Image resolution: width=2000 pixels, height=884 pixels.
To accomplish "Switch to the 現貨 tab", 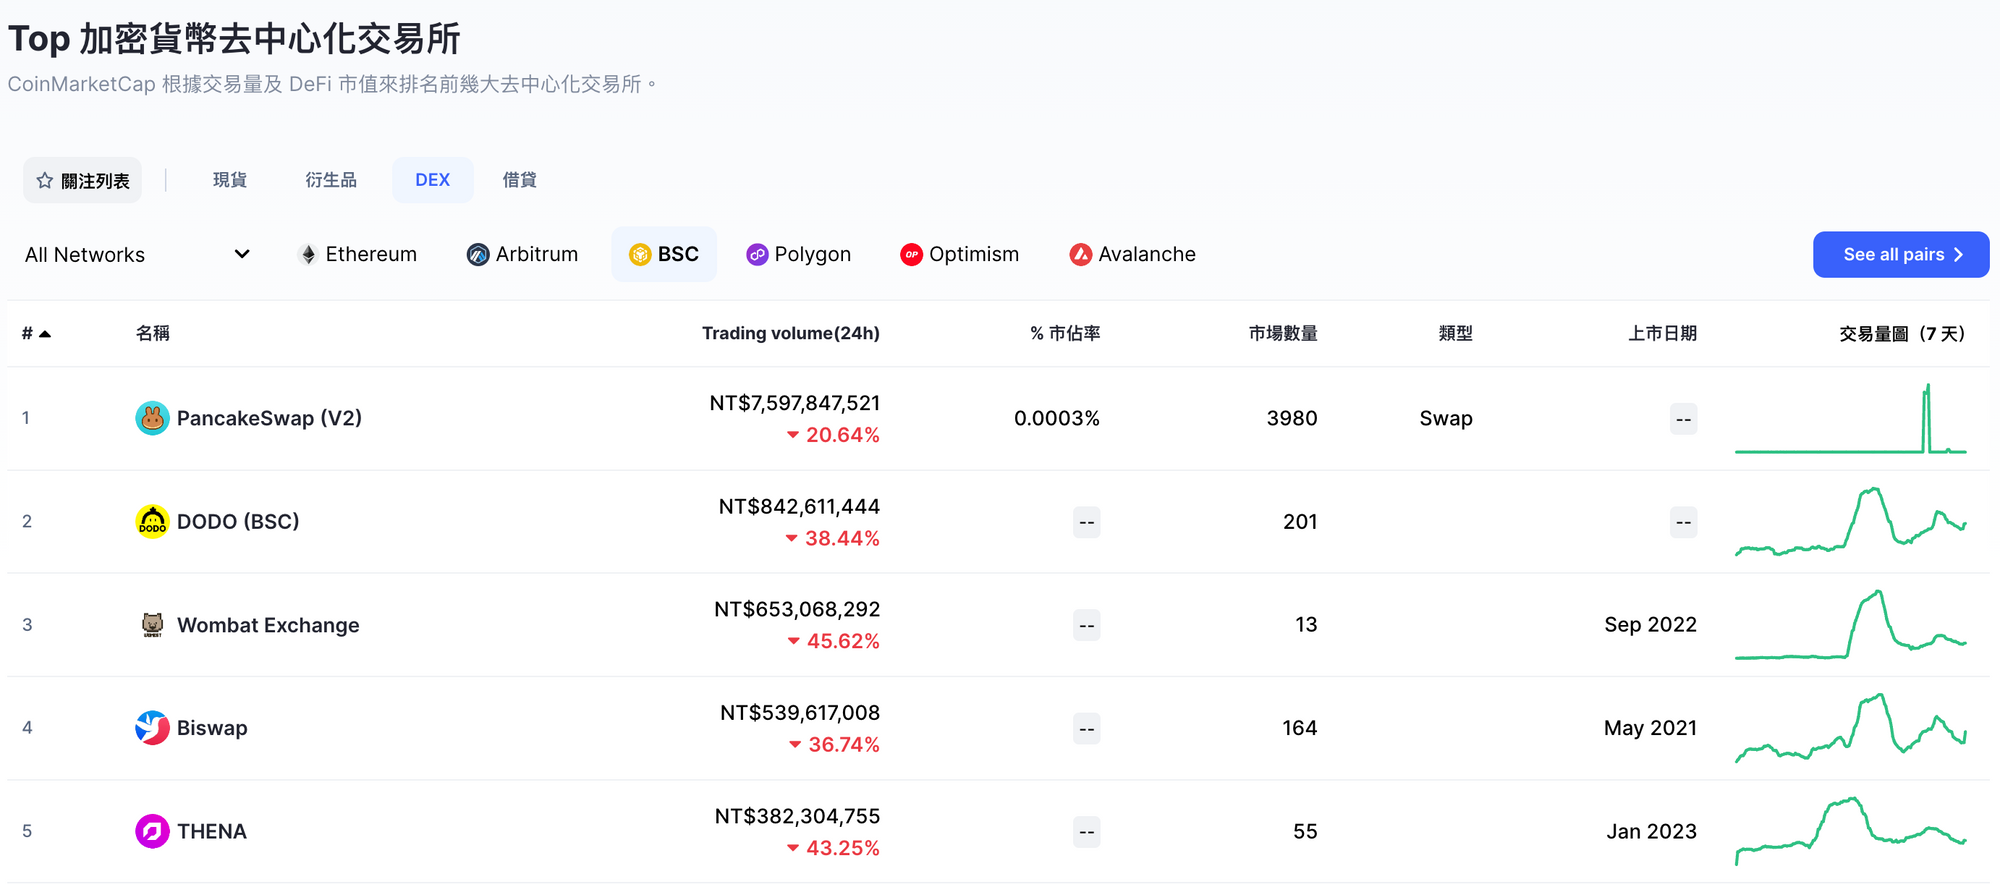I will coord(230,180).
